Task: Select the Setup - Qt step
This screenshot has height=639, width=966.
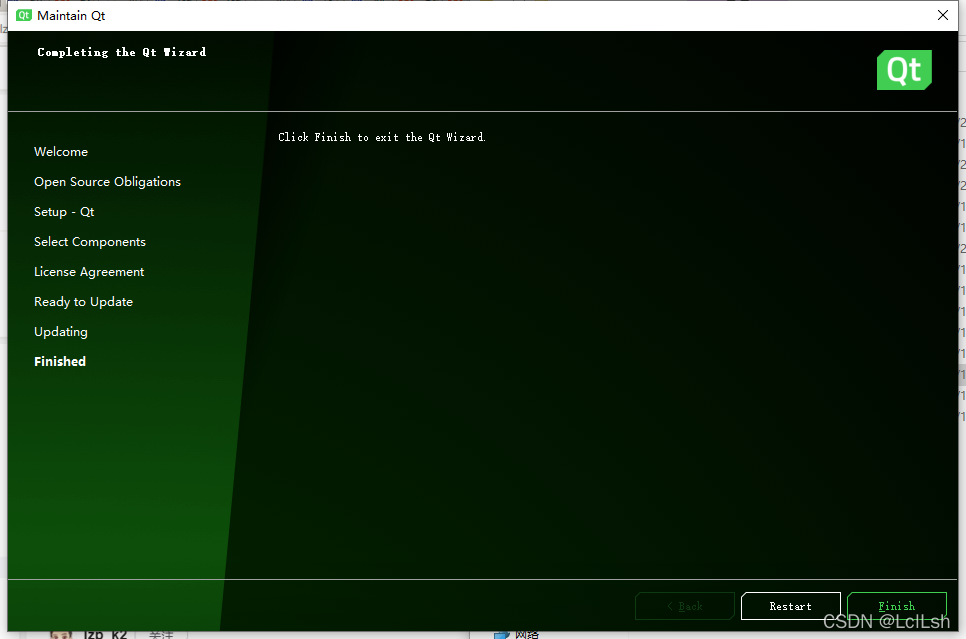Action: [x=64, y=212]
